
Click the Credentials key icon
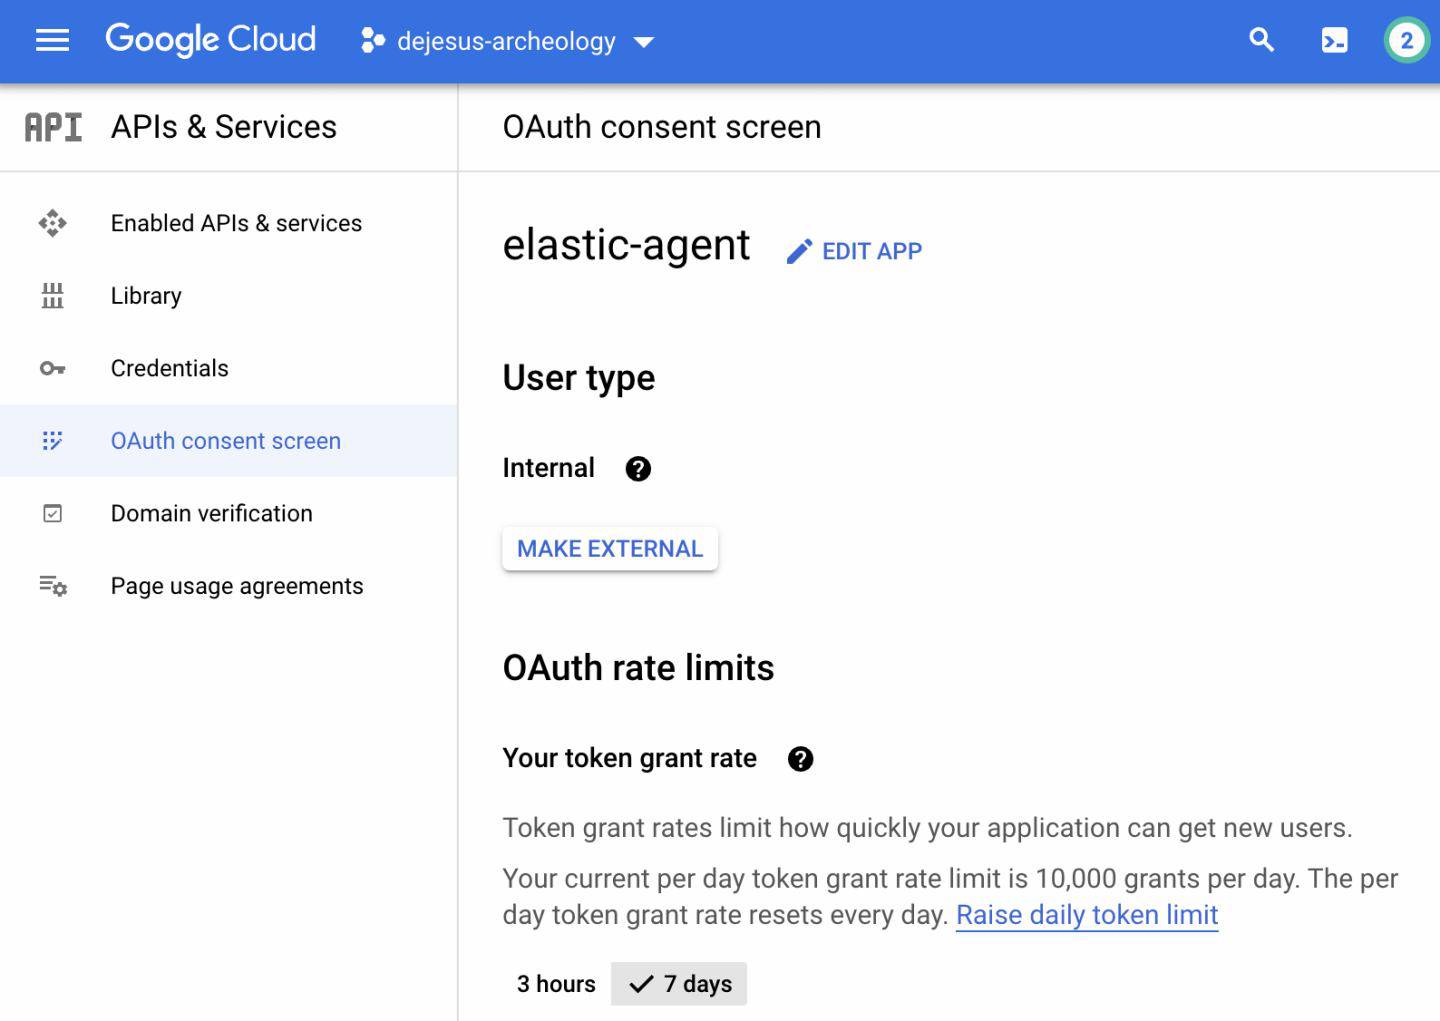(x=52, y=368)
